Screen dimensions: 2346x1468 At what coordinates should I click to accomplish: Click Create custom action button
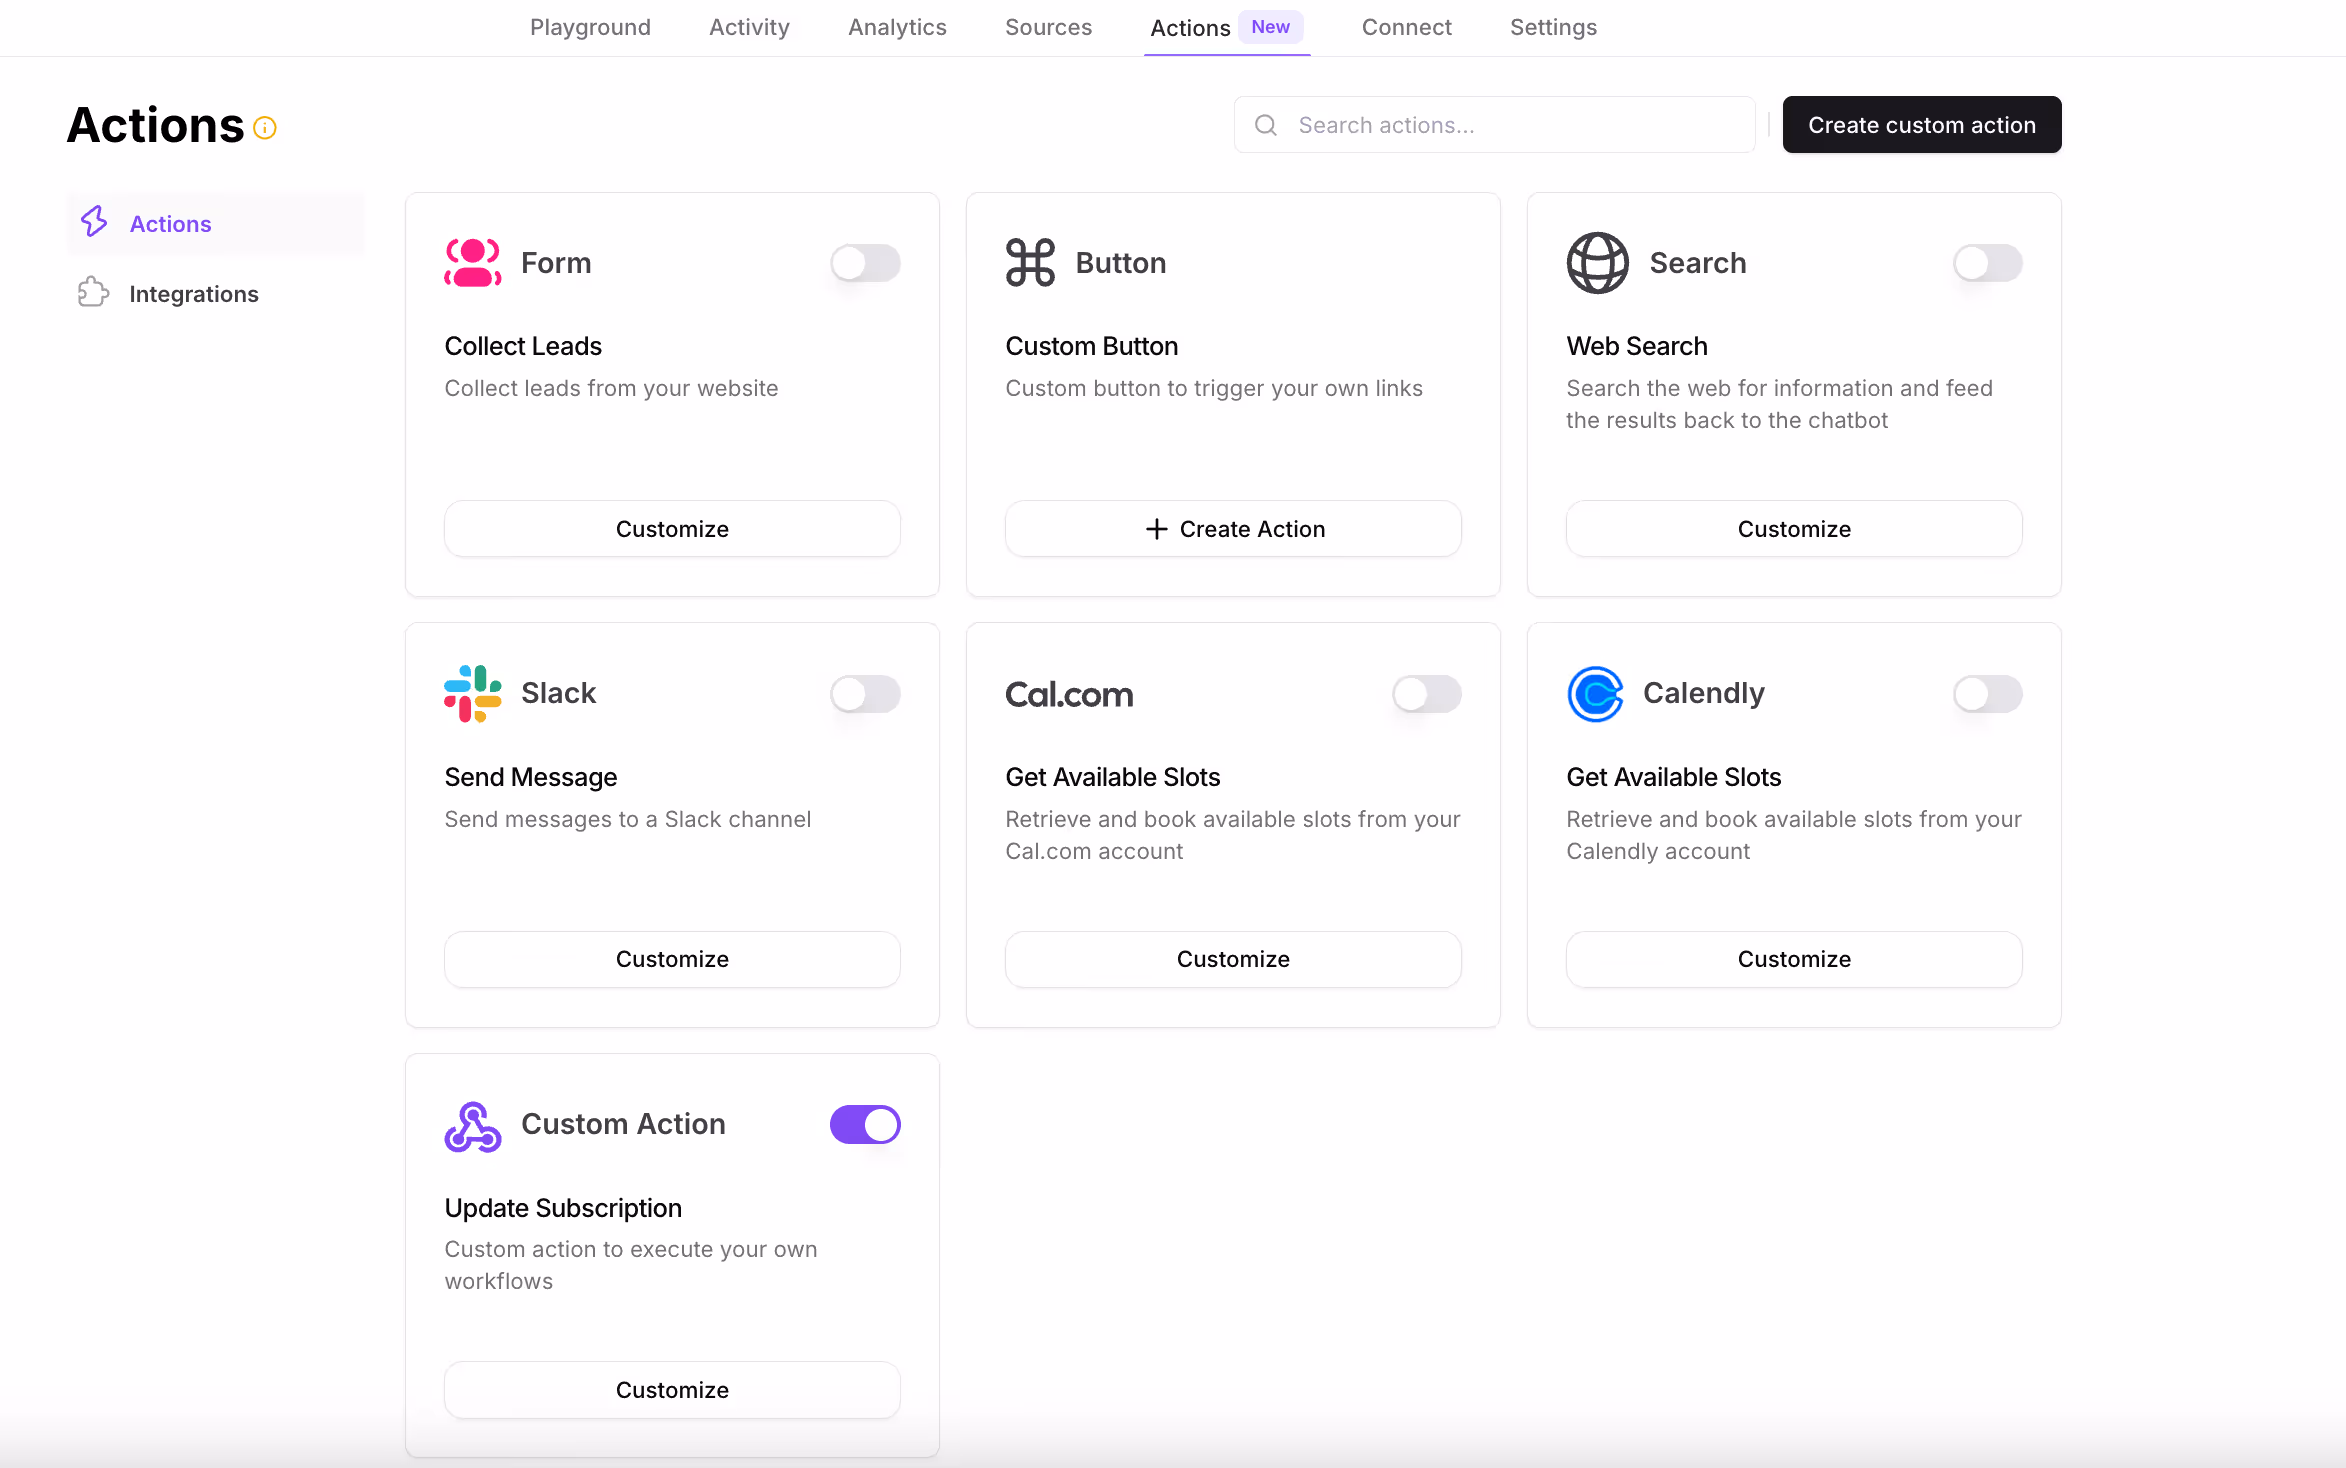click(1922, 125)
